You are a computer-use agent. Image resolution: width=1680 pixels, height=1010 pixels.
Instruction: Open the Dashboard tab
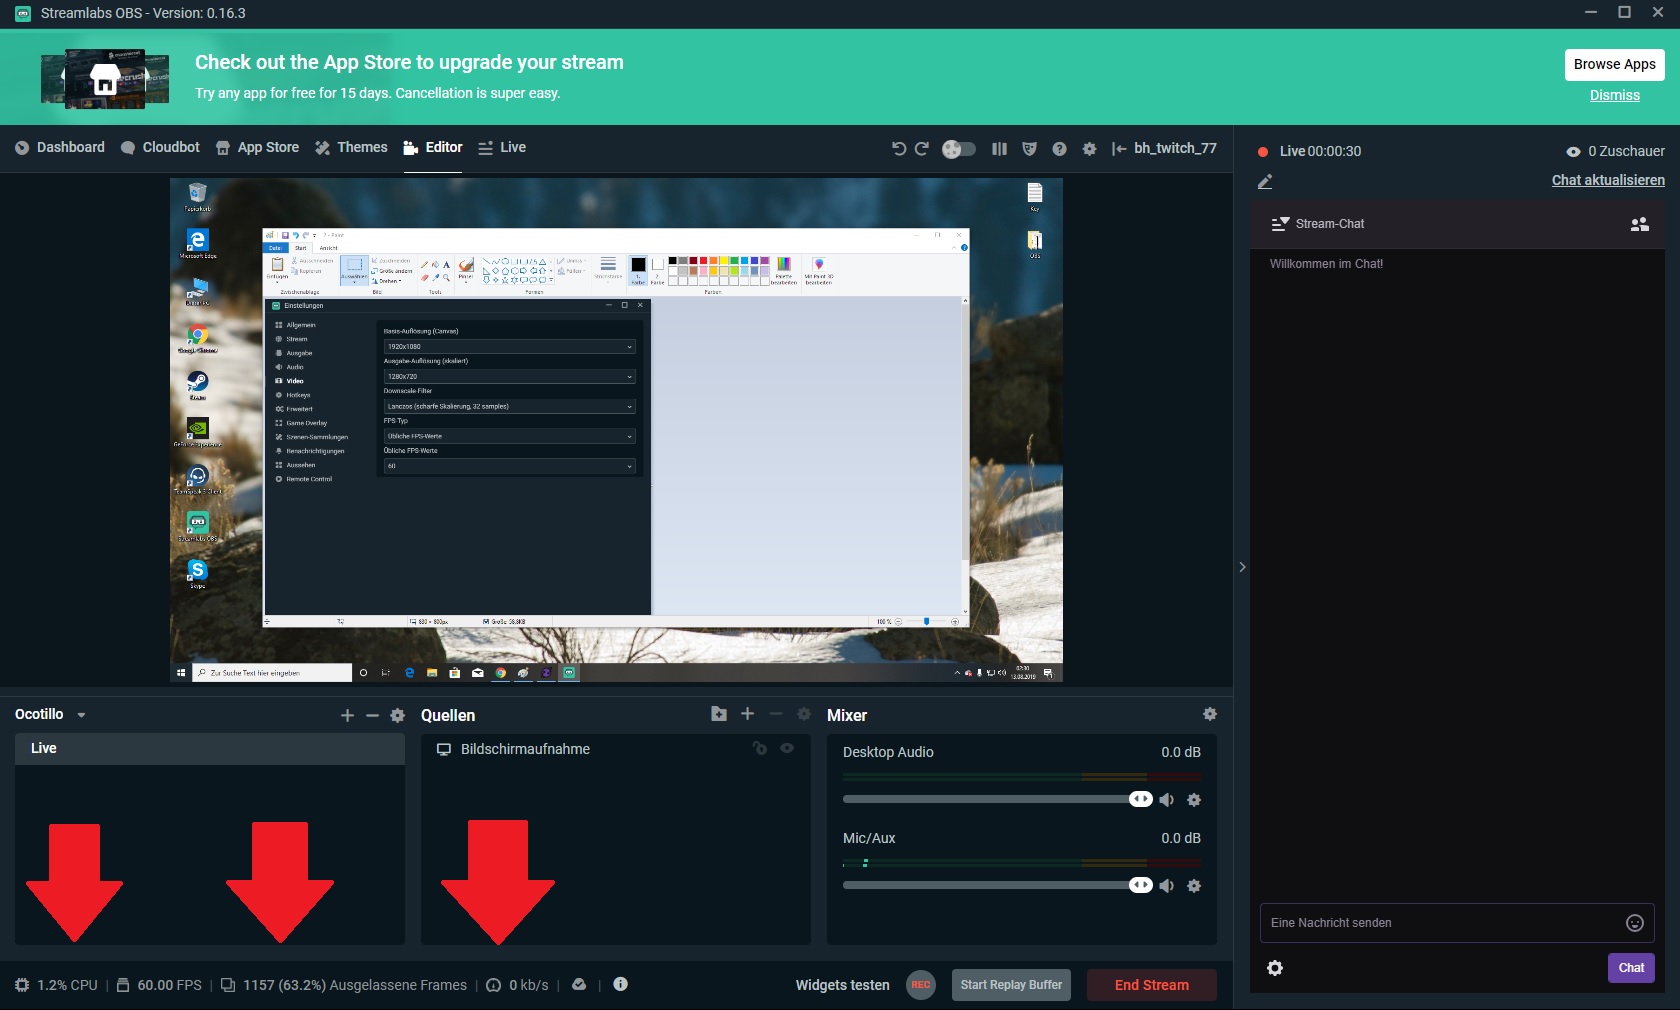(60, 147)
